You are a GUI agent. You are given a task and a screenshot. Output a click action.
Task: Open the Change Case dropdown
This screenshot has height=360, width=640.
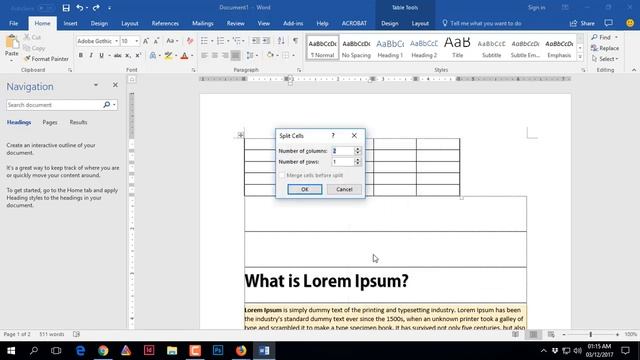tap(172, 41)
